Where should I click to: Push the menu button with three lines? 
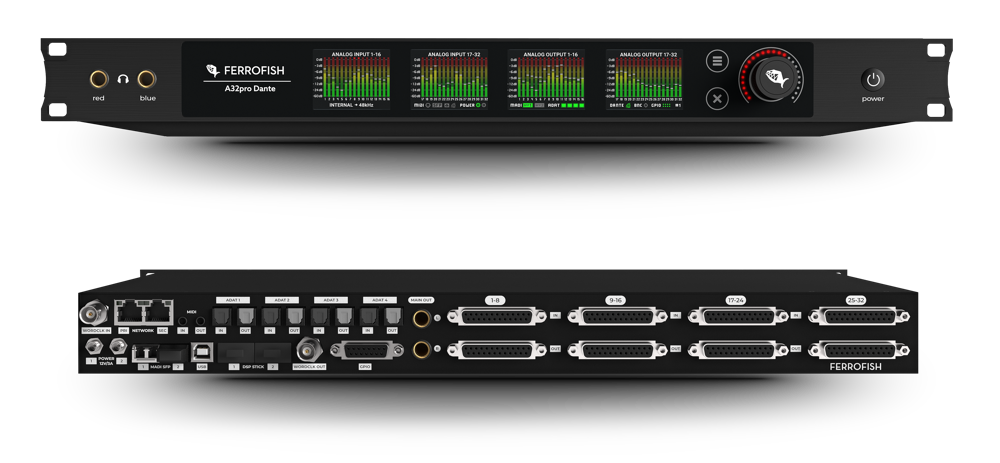[x=717, y=61]
